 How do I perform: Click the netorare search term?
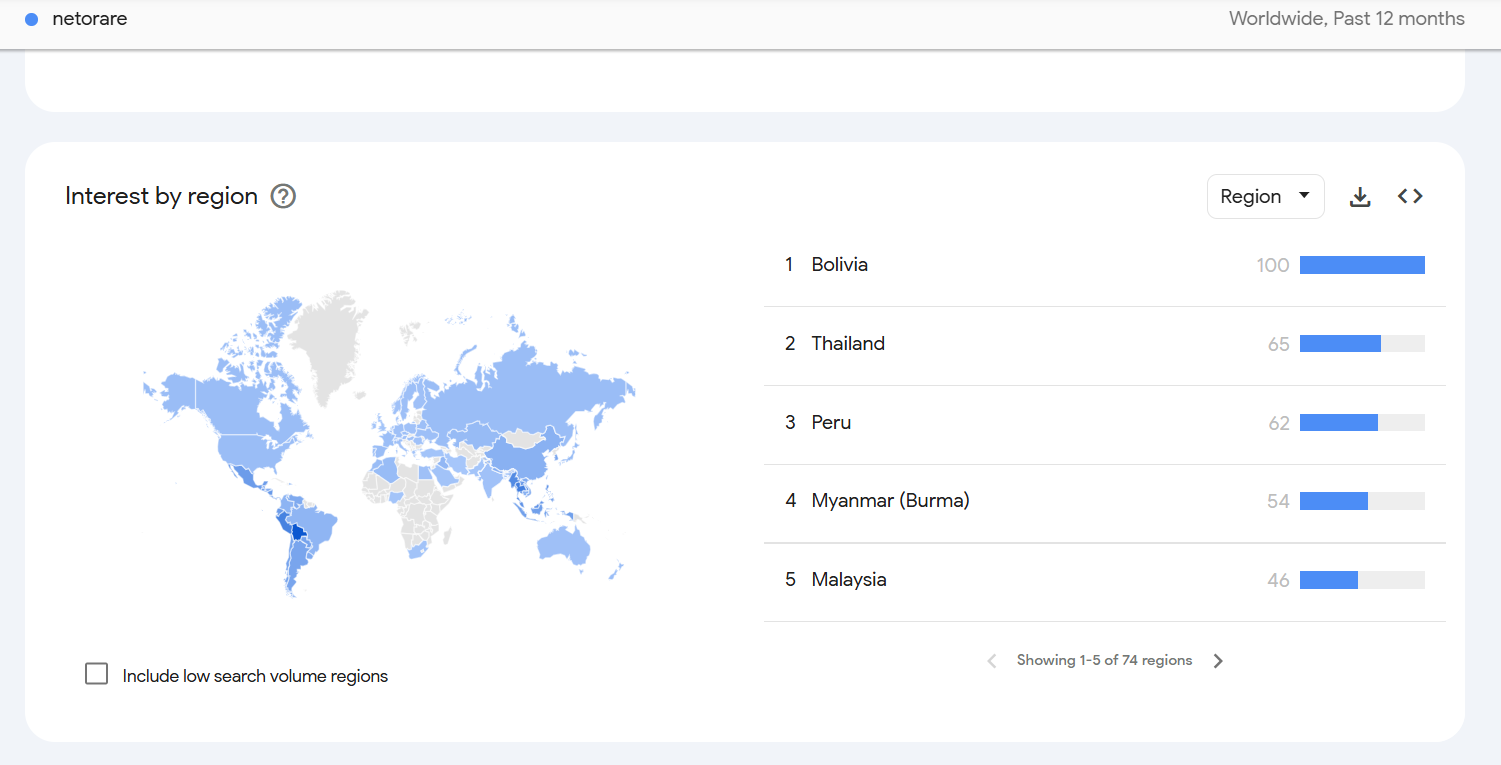[x=90, y=19]
